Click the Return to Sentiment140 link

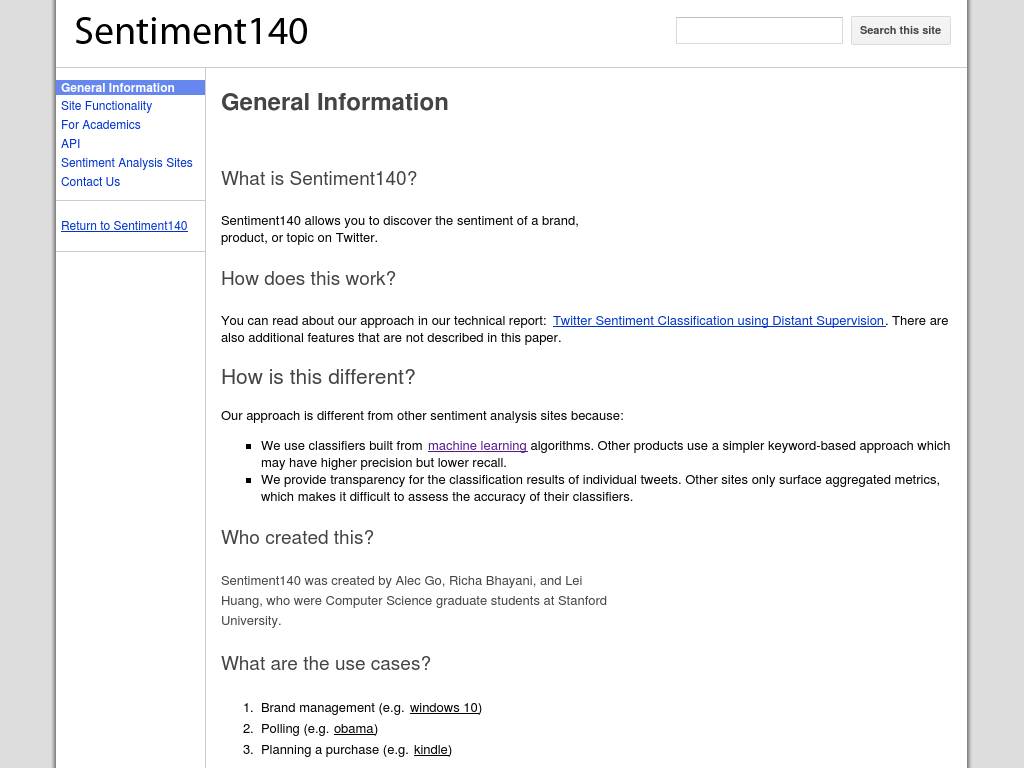pyautogui.click(x=124, y=226)
